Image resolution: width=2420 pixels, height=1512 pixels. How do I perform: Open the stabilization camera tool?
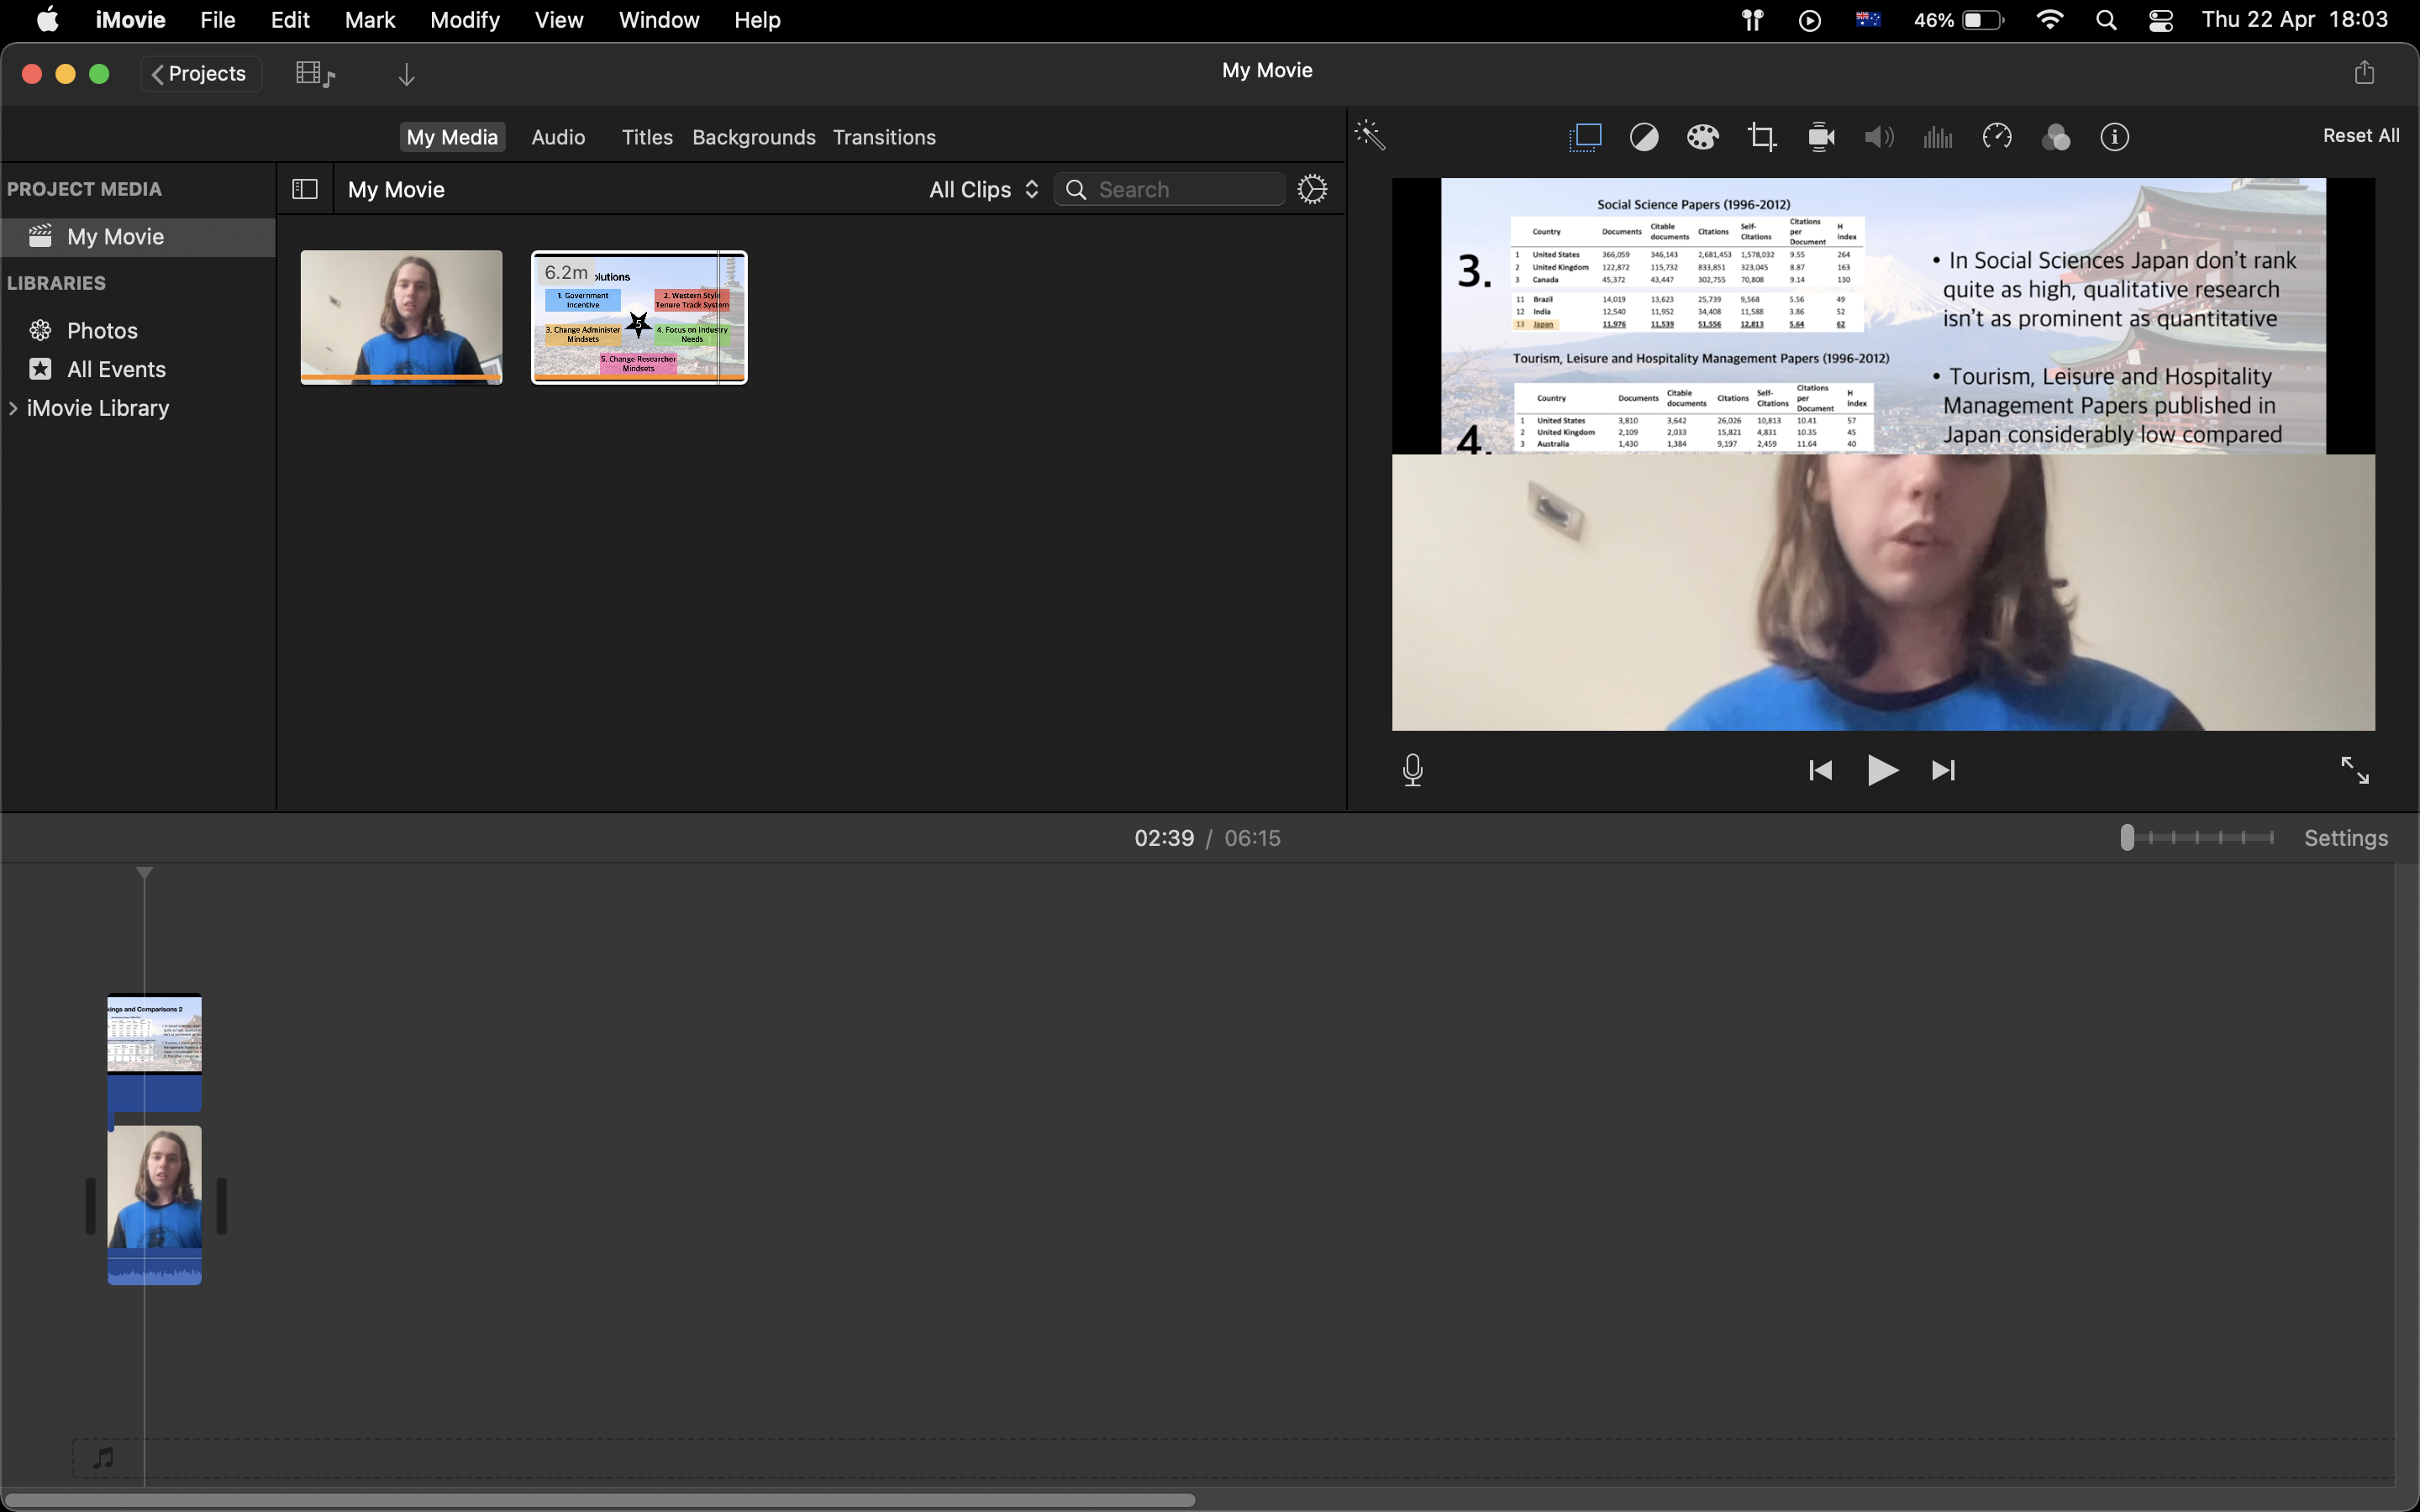1821,137
